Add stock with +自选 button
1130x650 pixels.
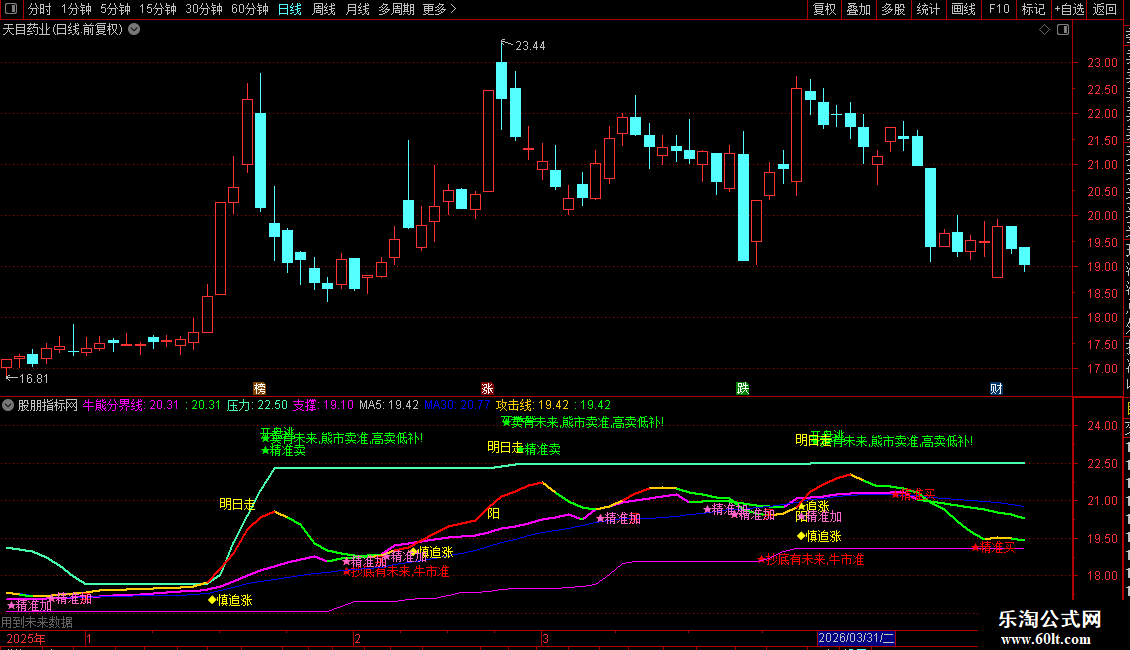(x=1069, y=9)
